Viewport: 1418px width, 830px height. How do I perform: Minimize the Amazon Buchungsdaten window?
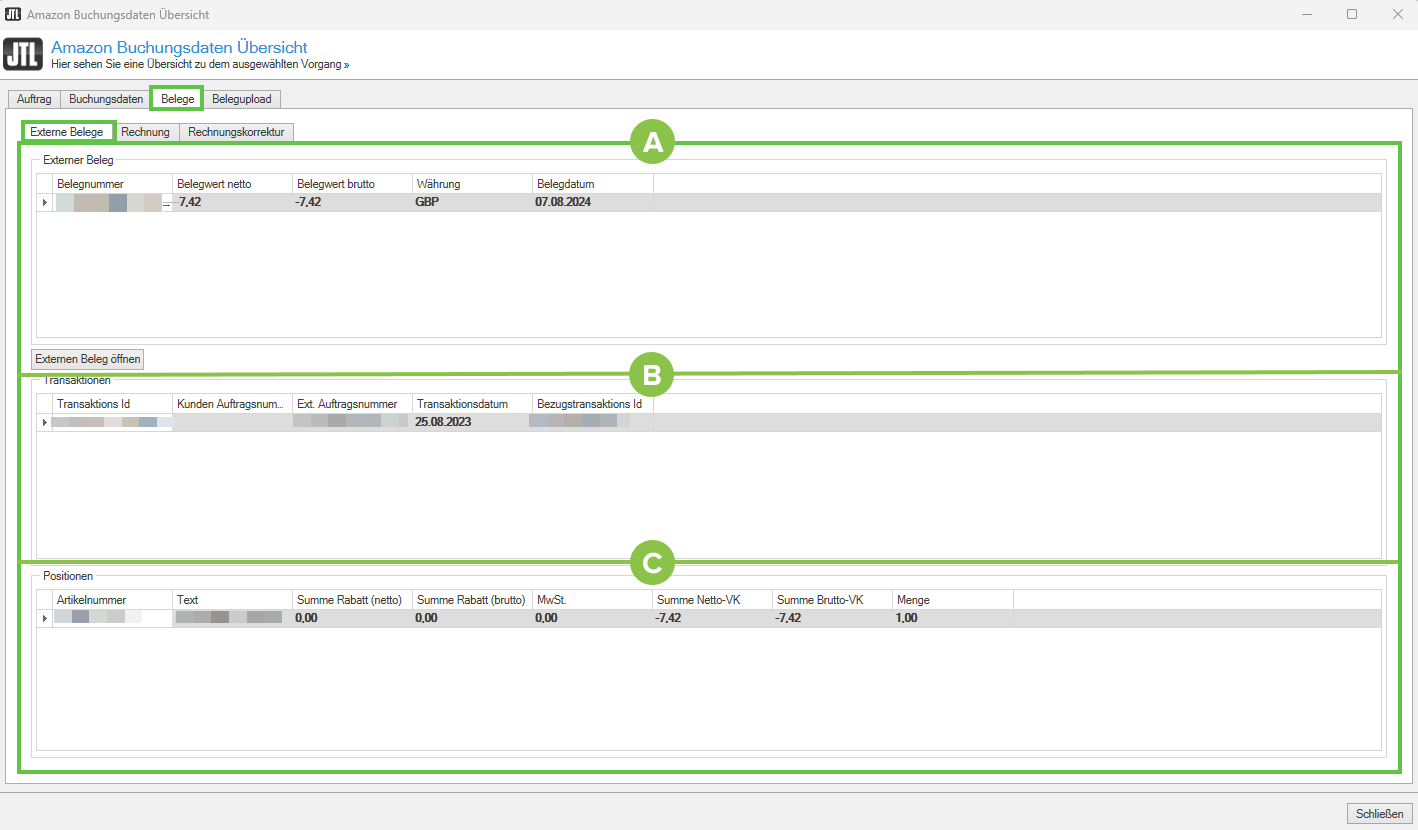1306,14
